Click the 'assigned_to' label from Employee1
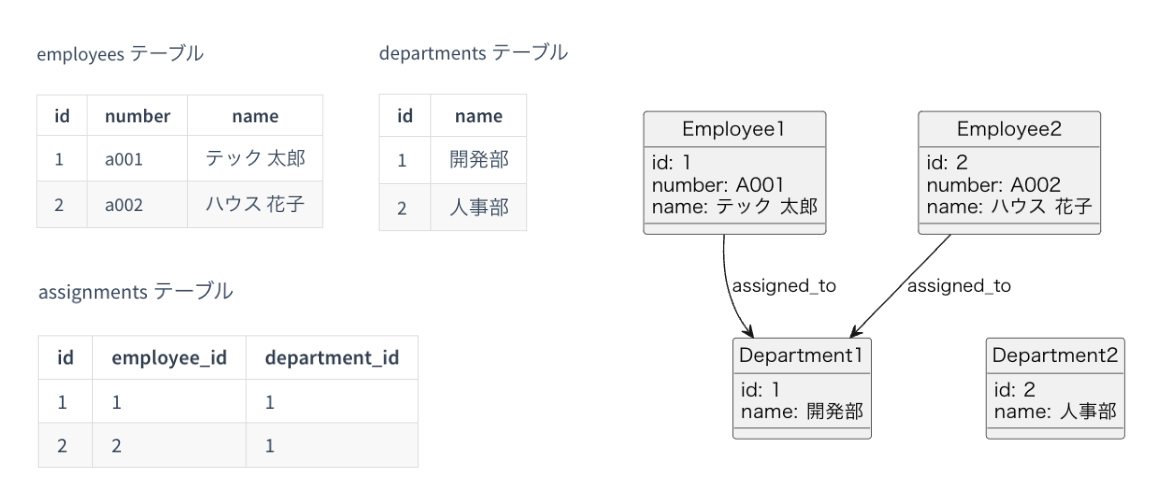This screenshot has height=500, width=1166. point(785,286)
